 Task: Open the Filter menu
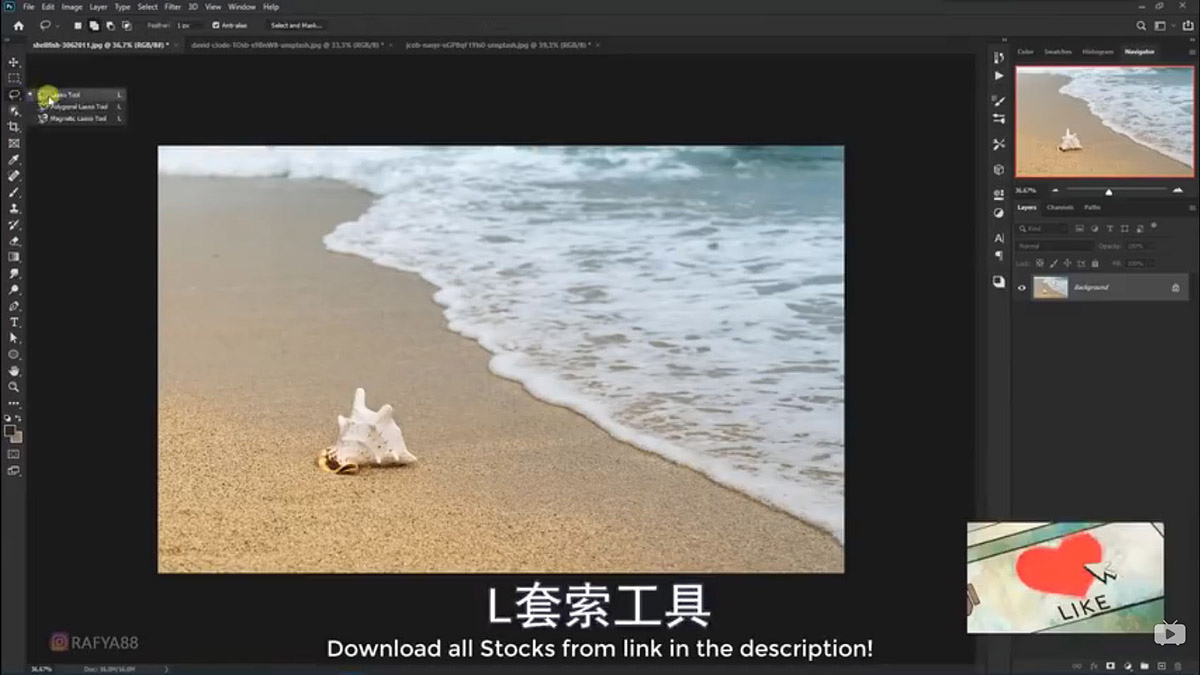tap(172, 6)
